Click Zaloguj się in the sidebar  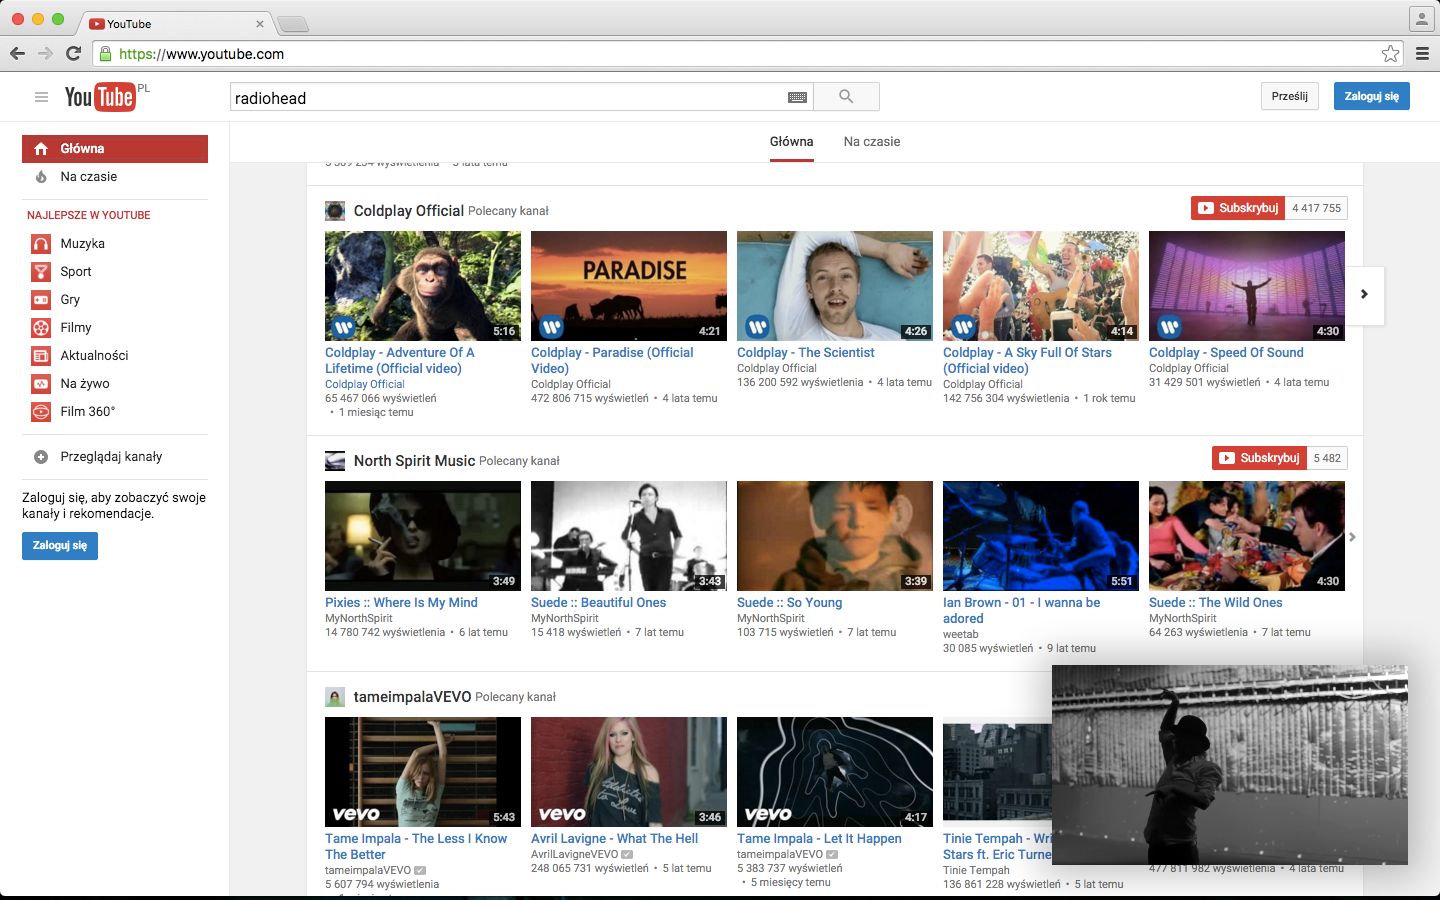[x=60, y=545]
